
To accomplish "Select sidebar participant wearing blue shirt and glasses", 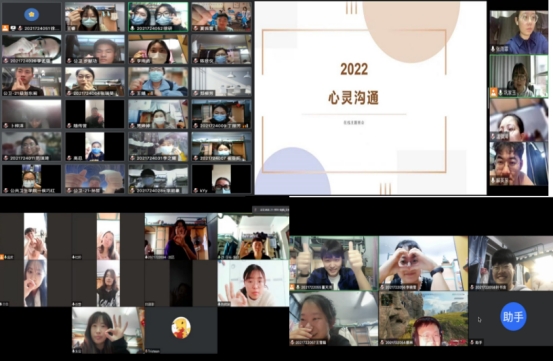I will [x=518, y=32].
